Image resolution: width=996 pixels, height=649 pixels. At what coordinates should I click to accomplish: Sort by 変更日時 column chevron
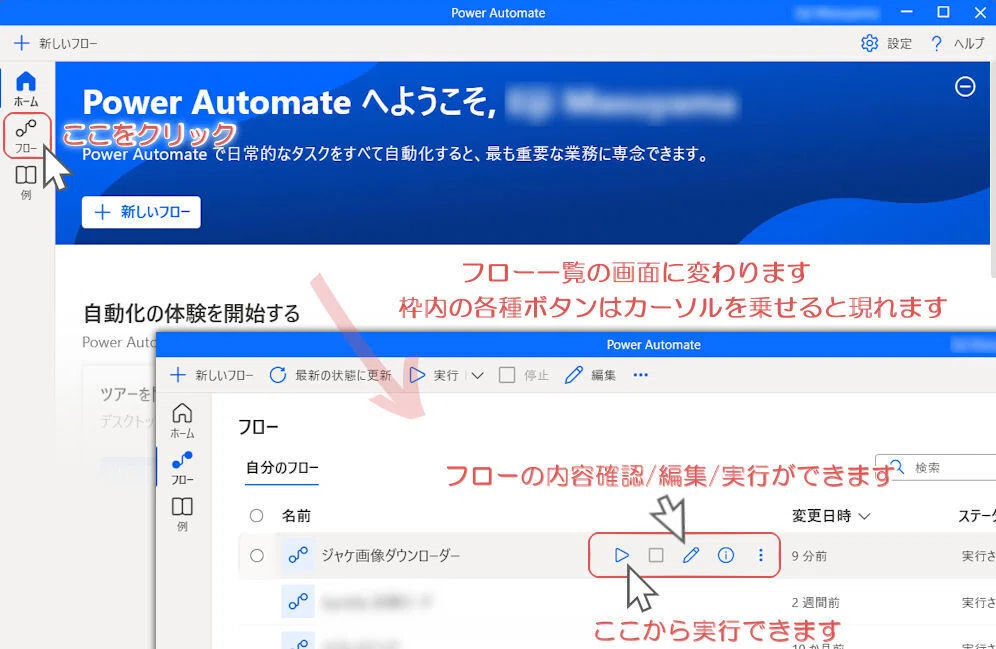tap(864, 516)
